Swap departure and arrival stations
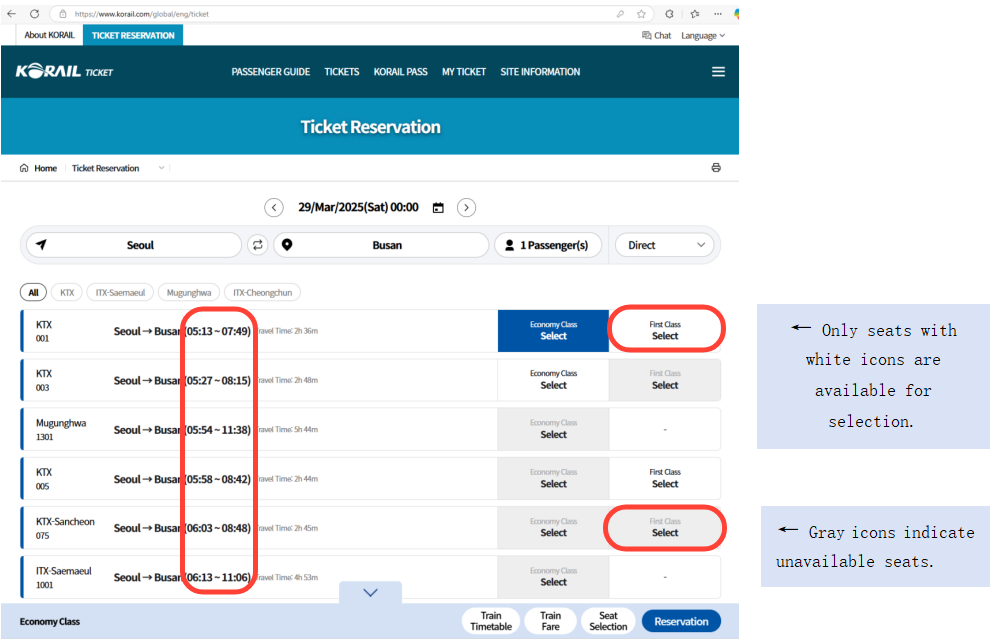995x644 pixels. pos(258,245)
